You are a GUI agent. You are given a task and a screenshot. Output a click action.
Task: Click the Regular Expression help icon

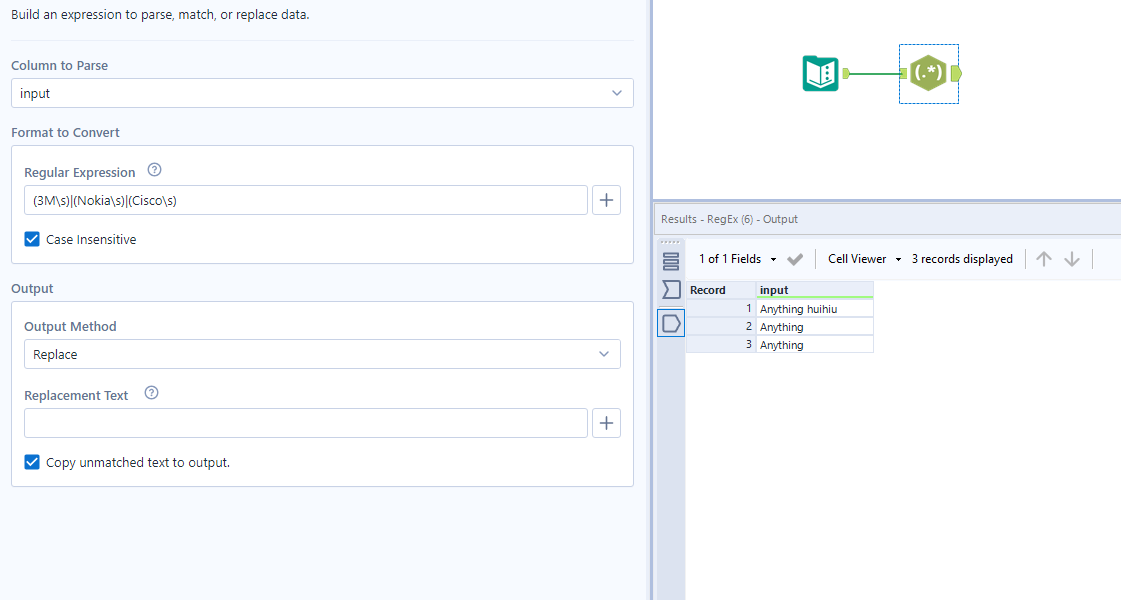point(154,170)
